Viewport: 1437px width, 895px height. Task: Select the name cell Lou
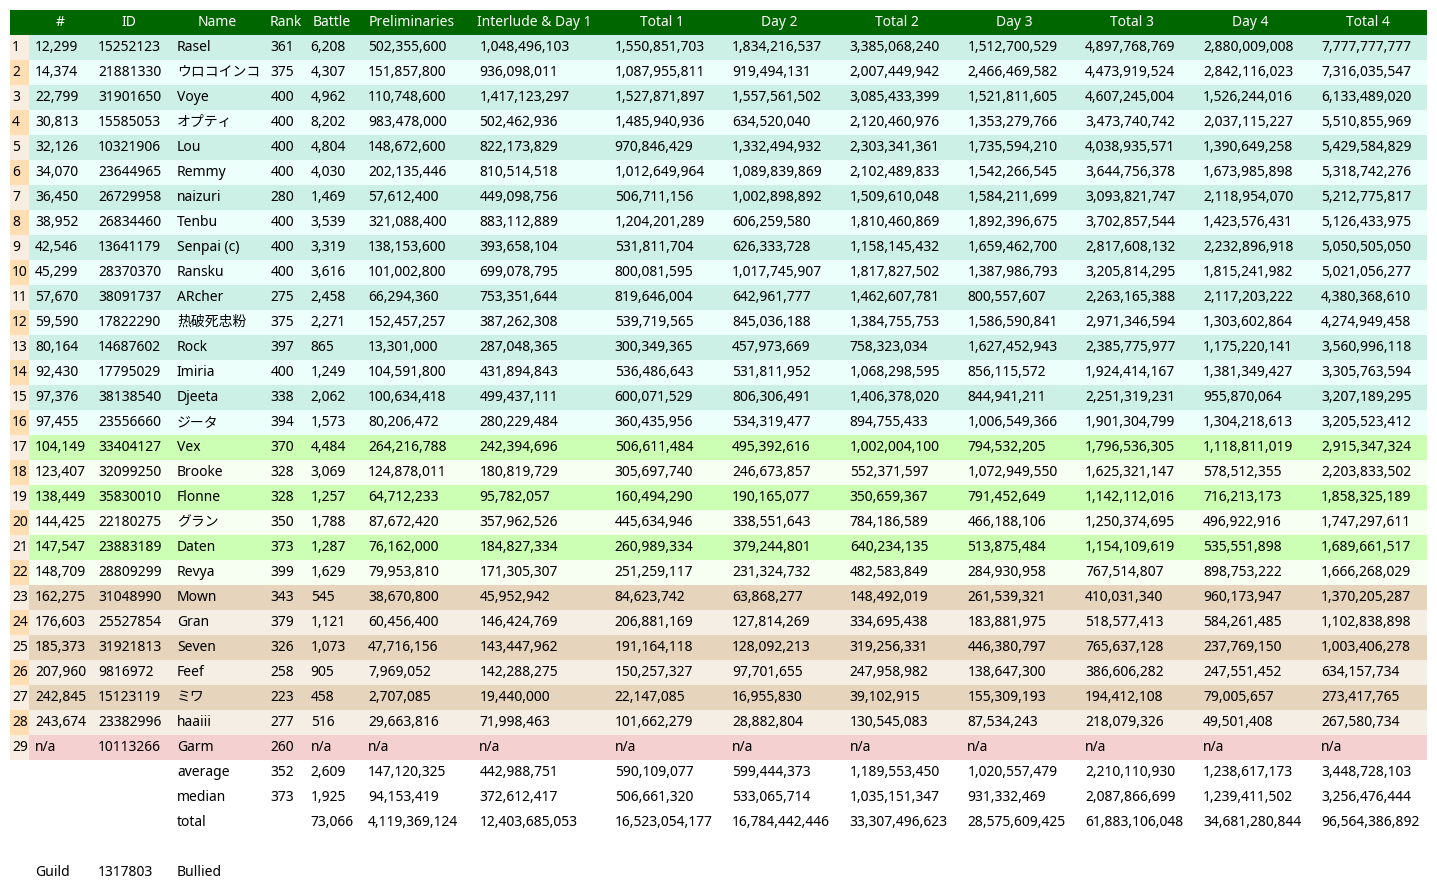click(x=189, y=146)
